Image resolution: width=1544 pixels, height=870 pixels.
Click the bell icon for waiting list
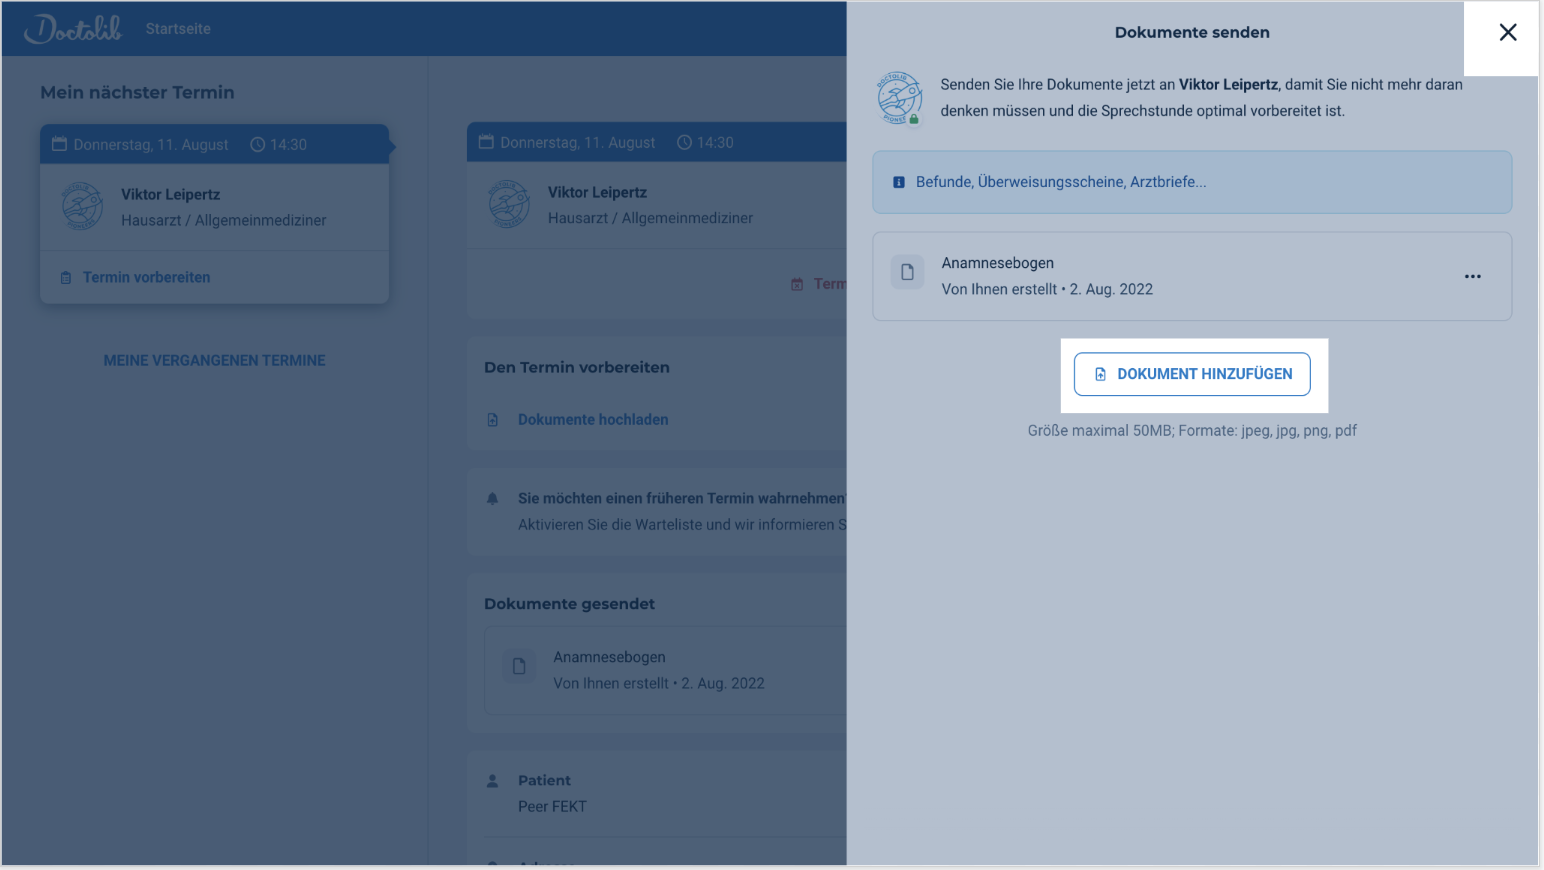click(492, 498)
